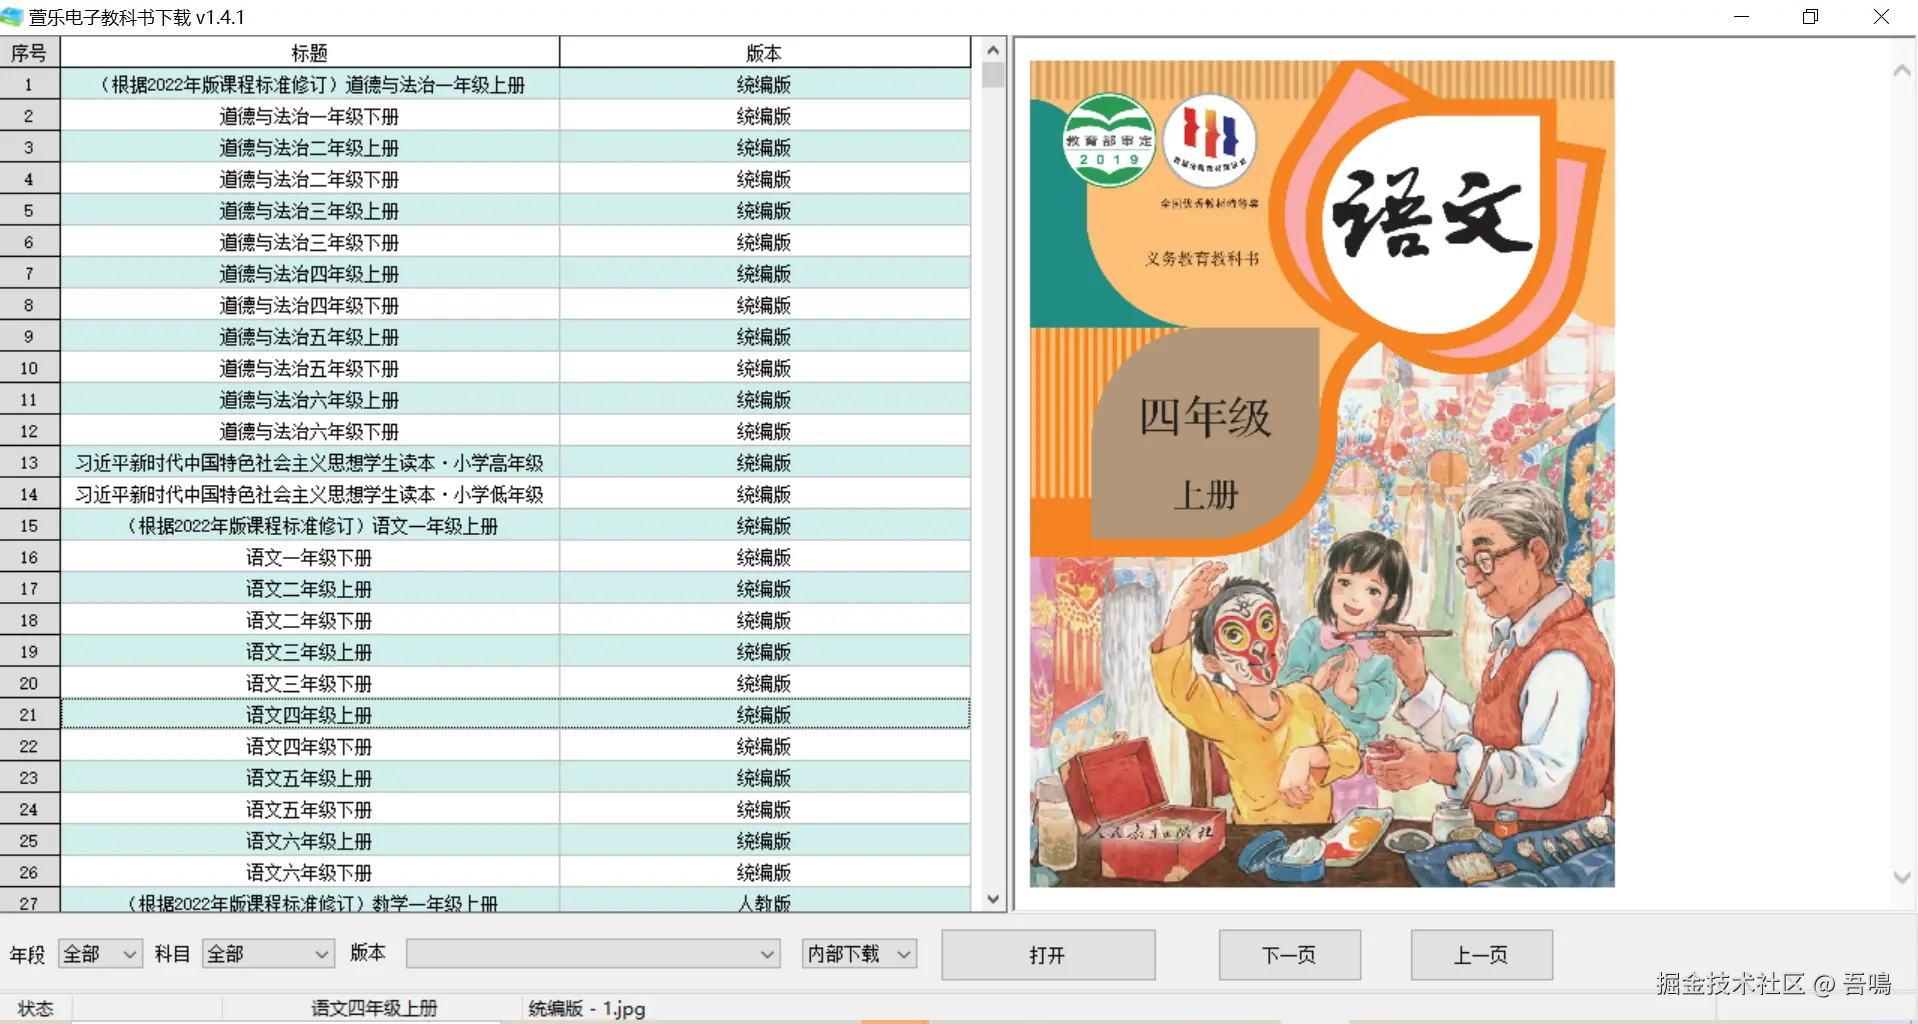The height and width of the screenshot is (1024, 1918).
Task: Open the 科目 subject dropdown
Action: pyautogui.click(x=267, y=954)
